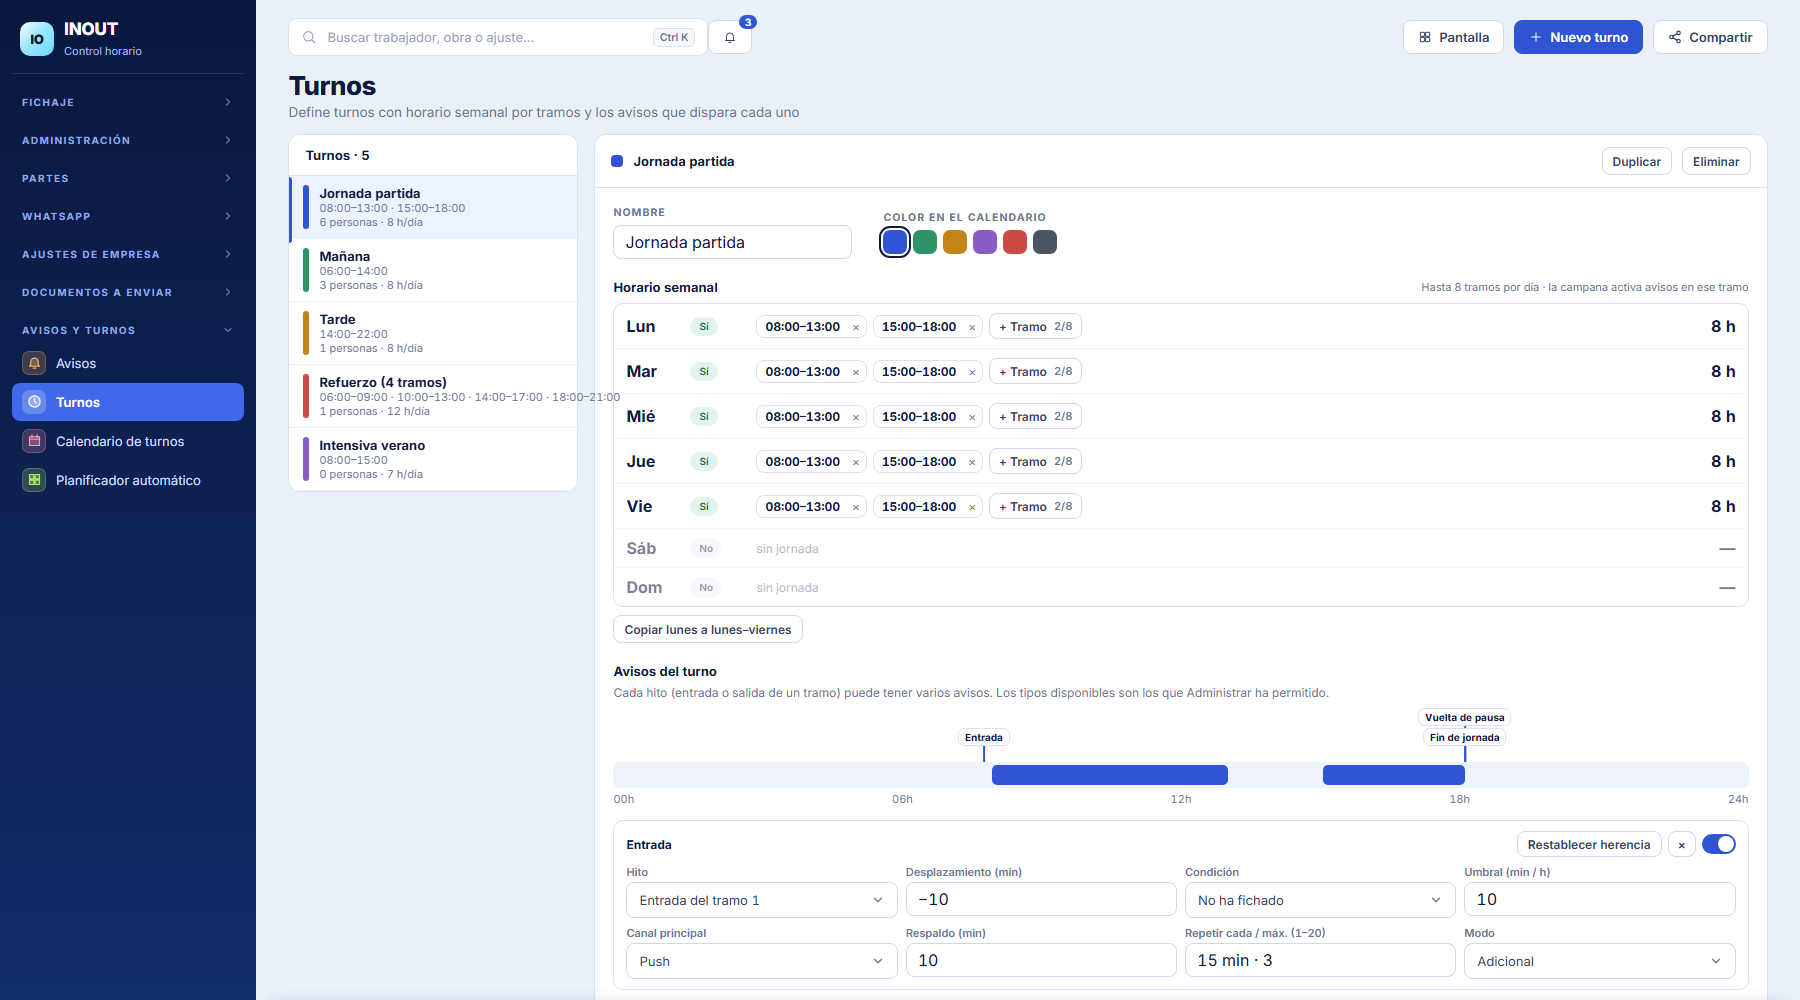Click Restablecer herencia button
Image resolution: width=1800 pixels, height=1000 pixels.
pos(1589,845)
